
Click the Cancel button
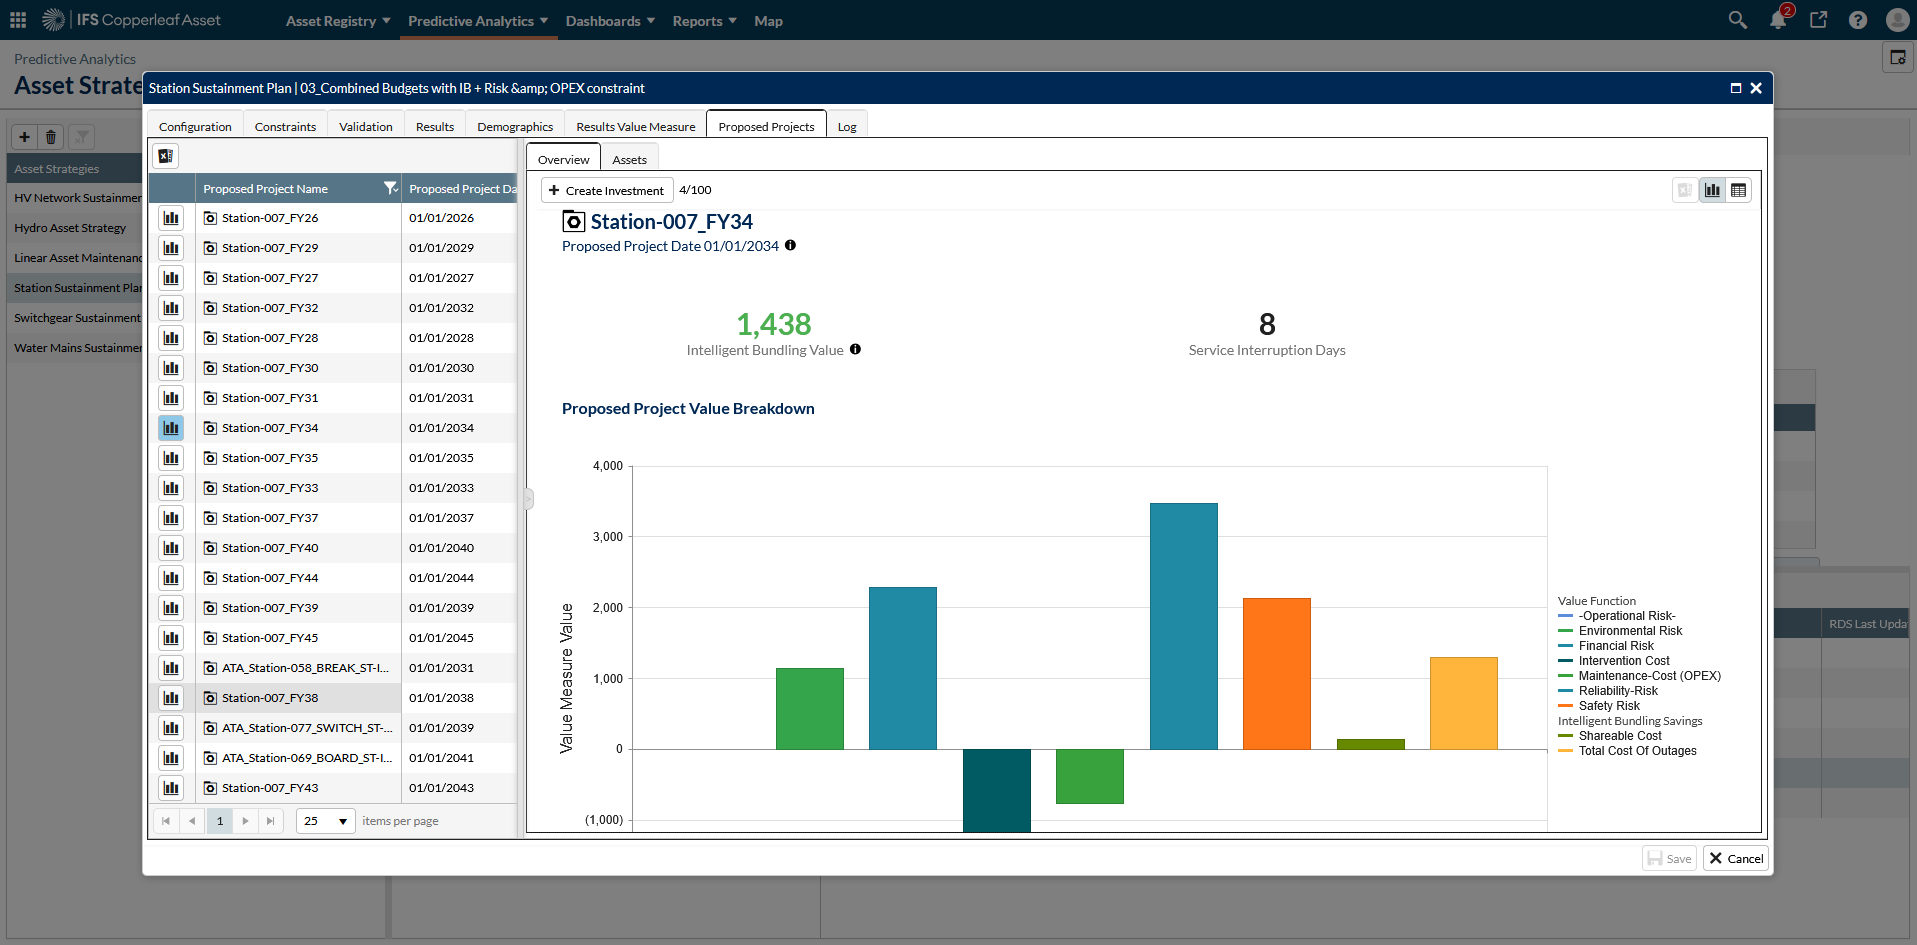[x=1736, y=858]
